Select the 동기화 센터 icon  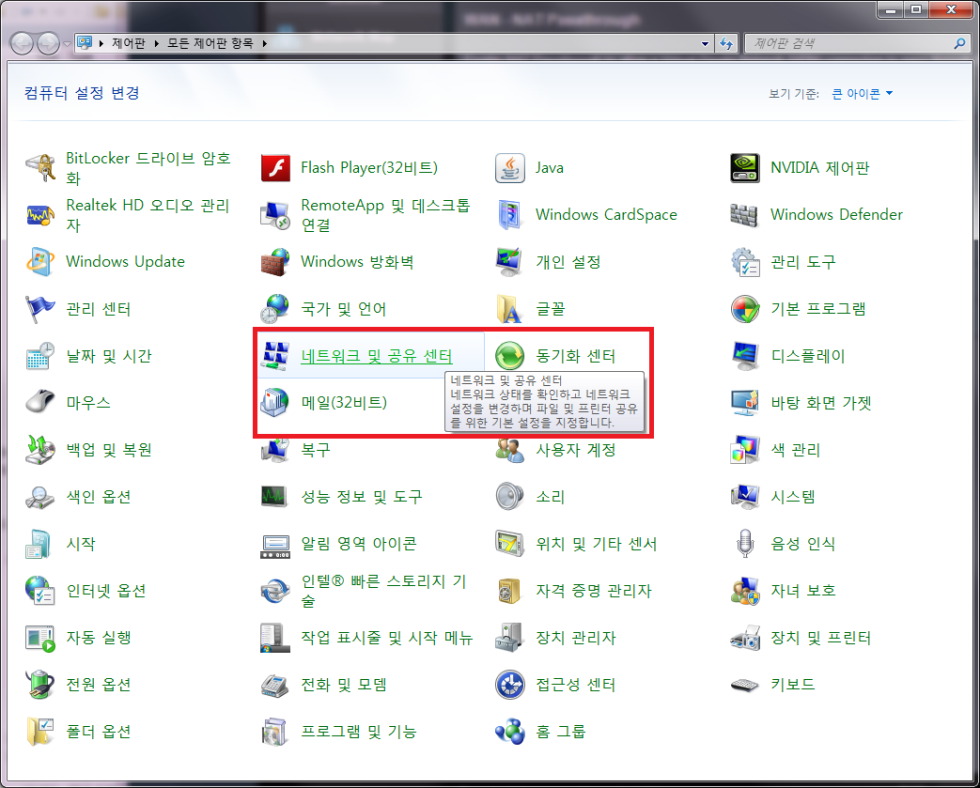(x=510, y=356)
